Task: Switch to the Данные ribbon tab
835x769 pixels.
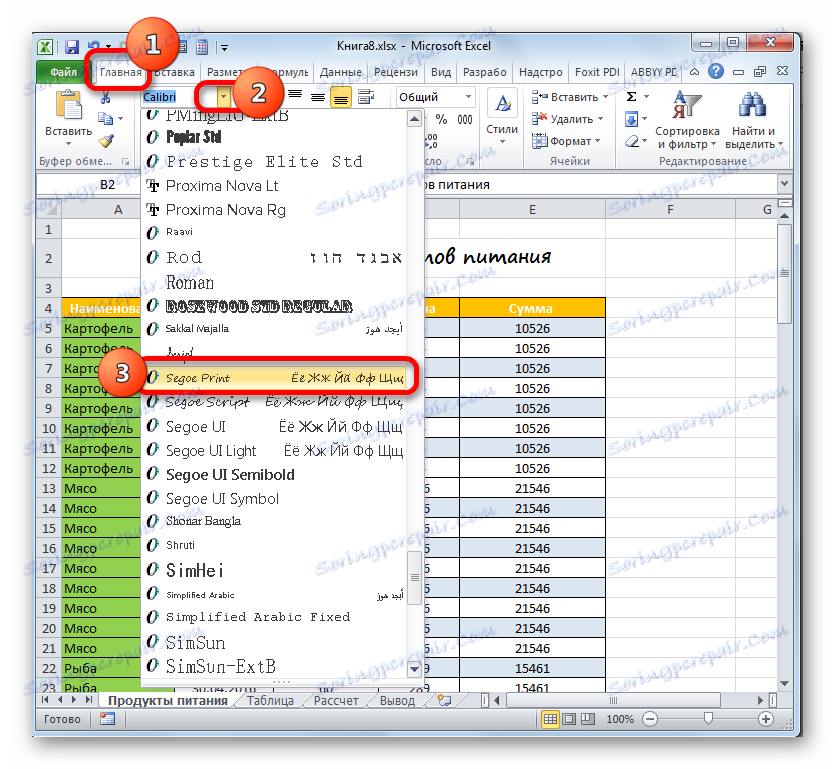Action: (x=341, y=72)
